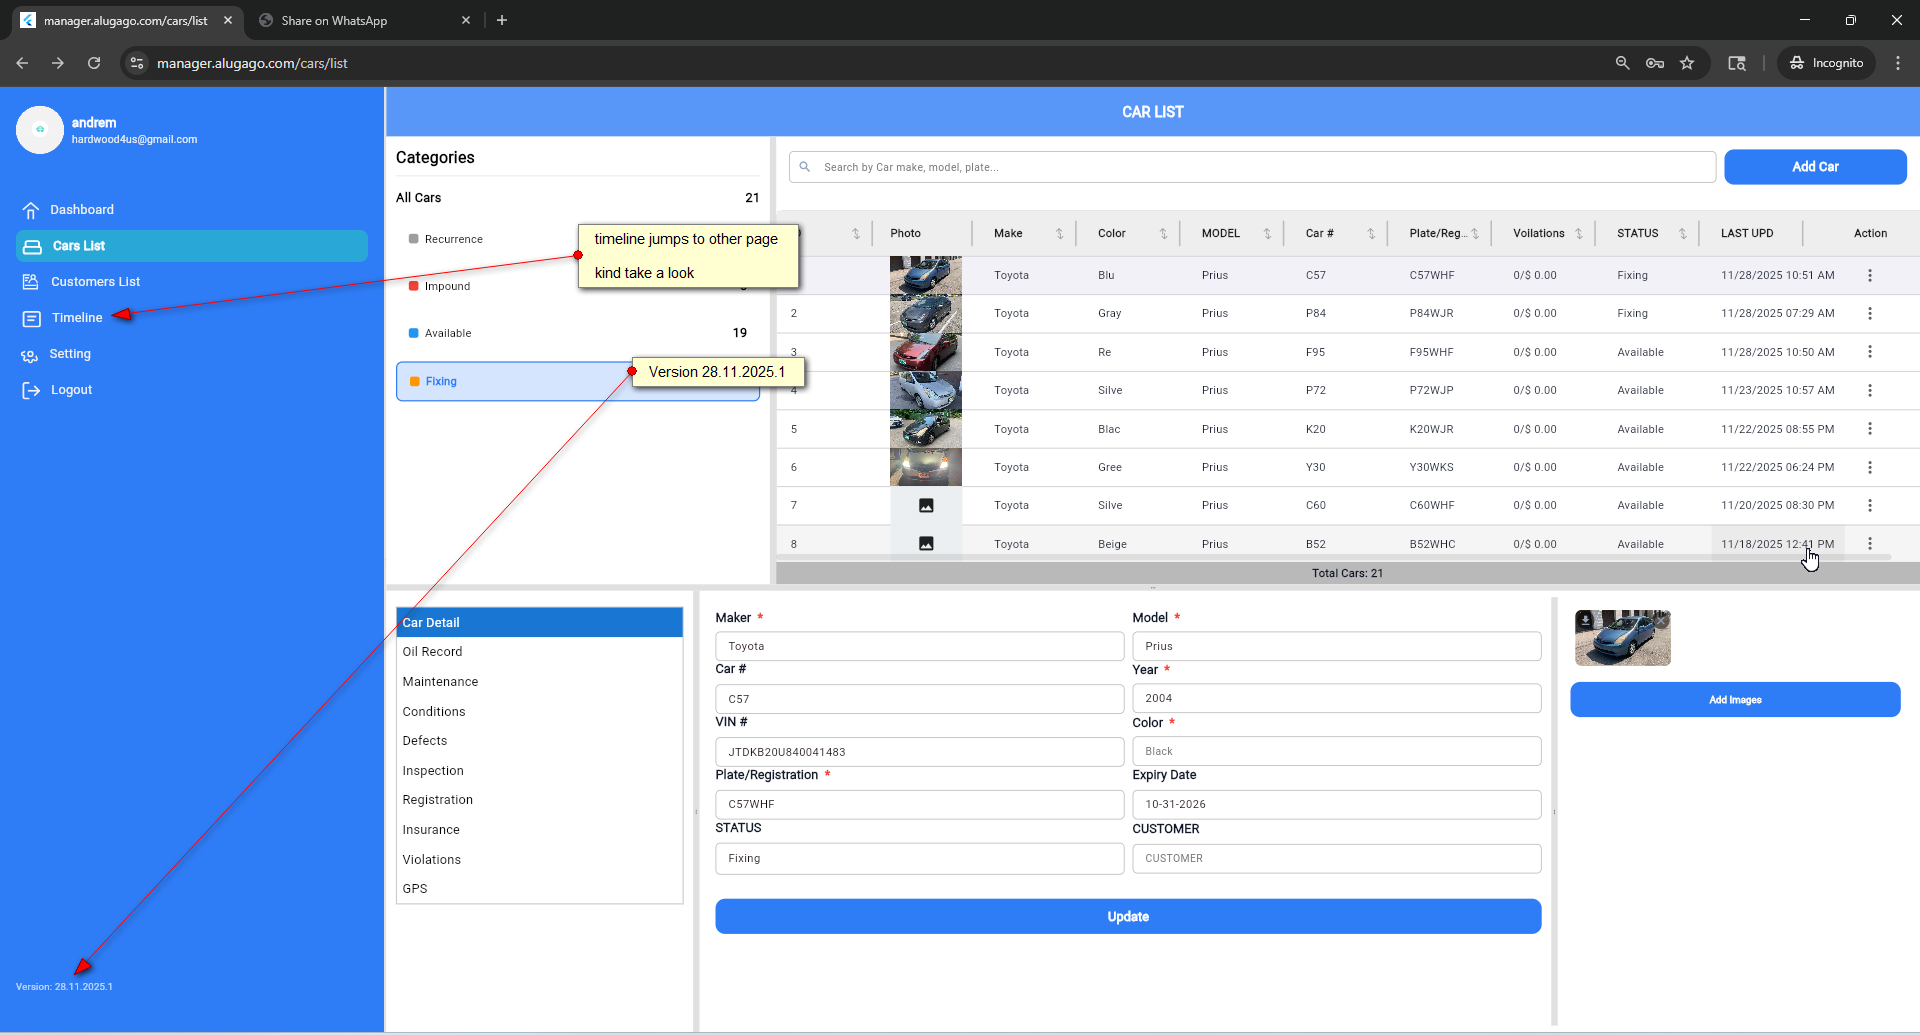Click the Timeline sidebar icon
Image resolution: width=1920 pixels, height=1035 pixels.
point(32,318)
